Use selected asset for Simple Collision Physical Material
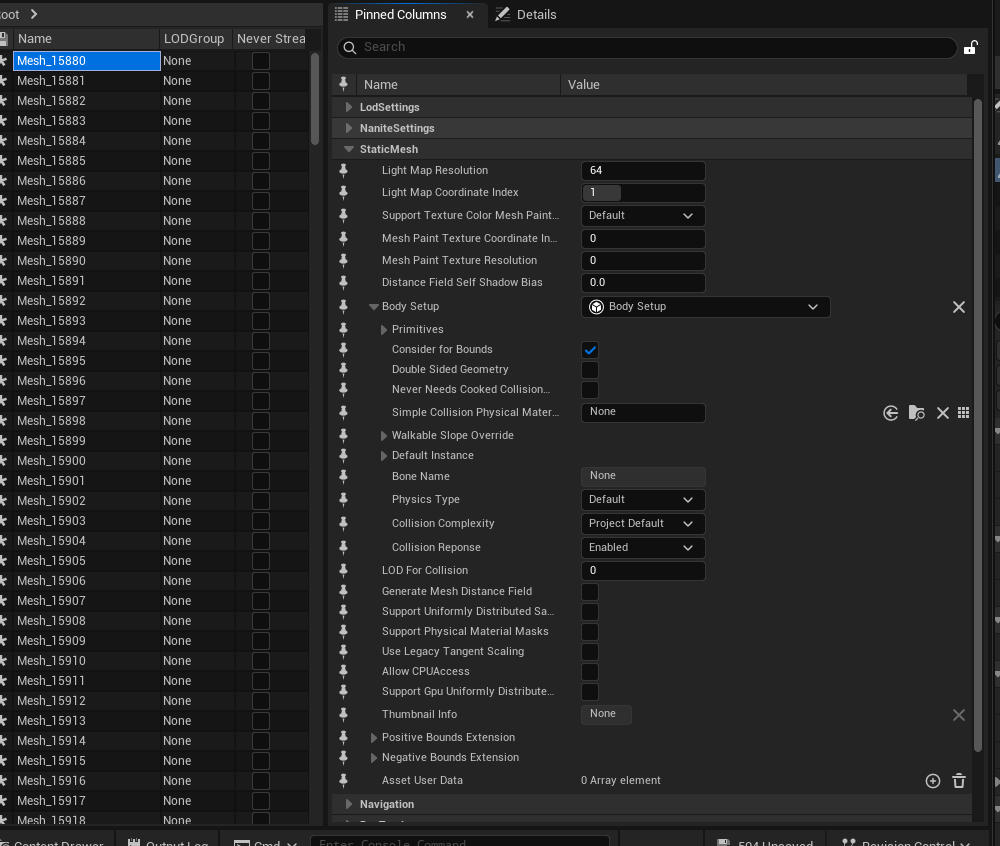This screenshot has width=1000, height=846. pyautogui.click(x=890, y=413)
